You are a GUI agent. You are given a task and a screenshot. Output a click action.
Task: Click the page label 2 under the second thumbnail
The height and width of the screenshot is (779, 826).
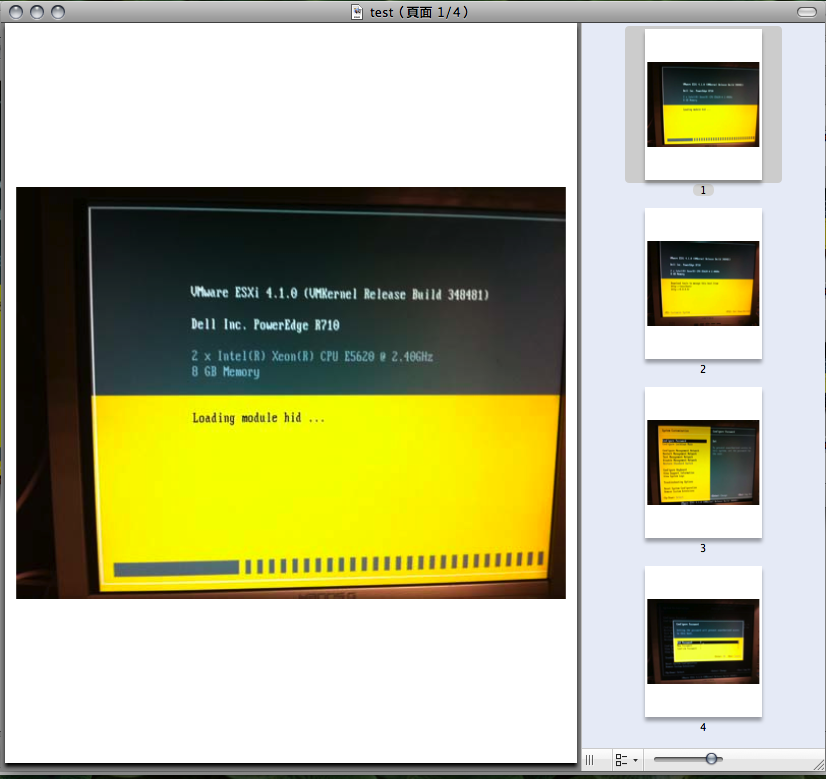[x=703, y=369]
